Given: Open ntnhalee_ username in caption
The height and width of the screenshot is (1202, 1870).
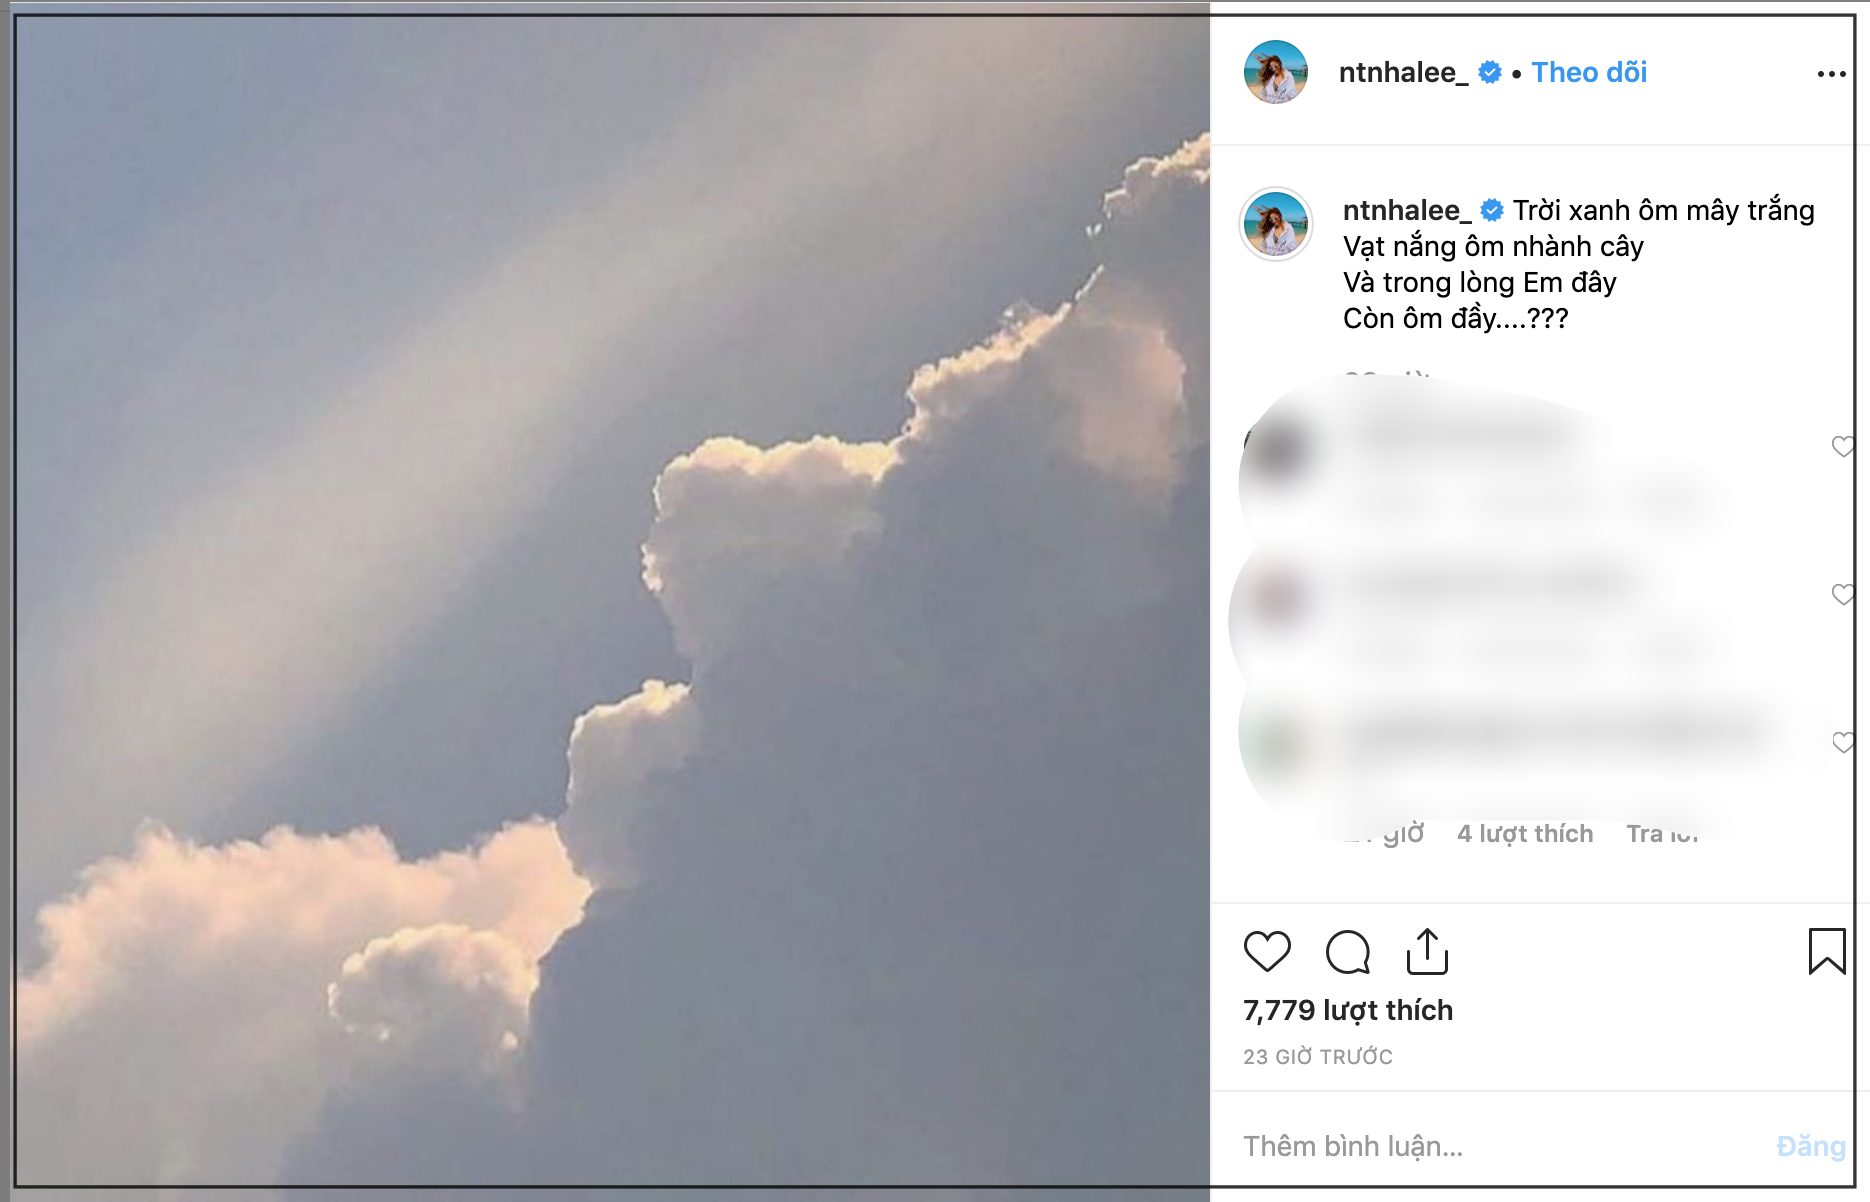Looking at the screenshot, I should (1406, 211).
